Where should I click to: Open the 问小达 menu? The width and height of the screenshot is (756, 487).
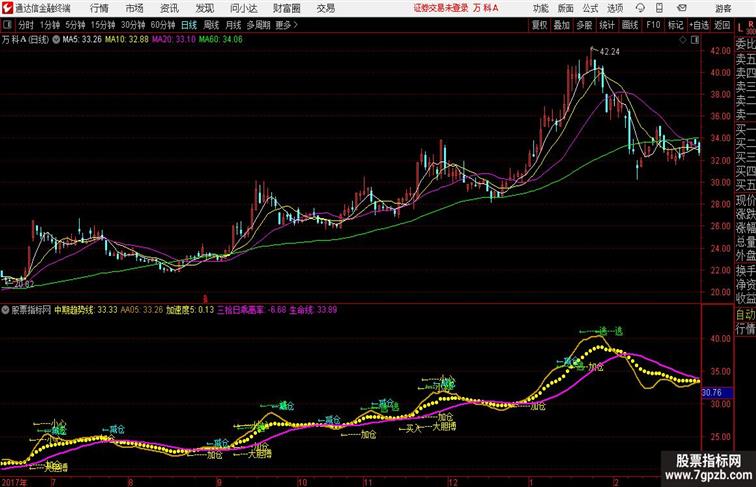point(243,8)
